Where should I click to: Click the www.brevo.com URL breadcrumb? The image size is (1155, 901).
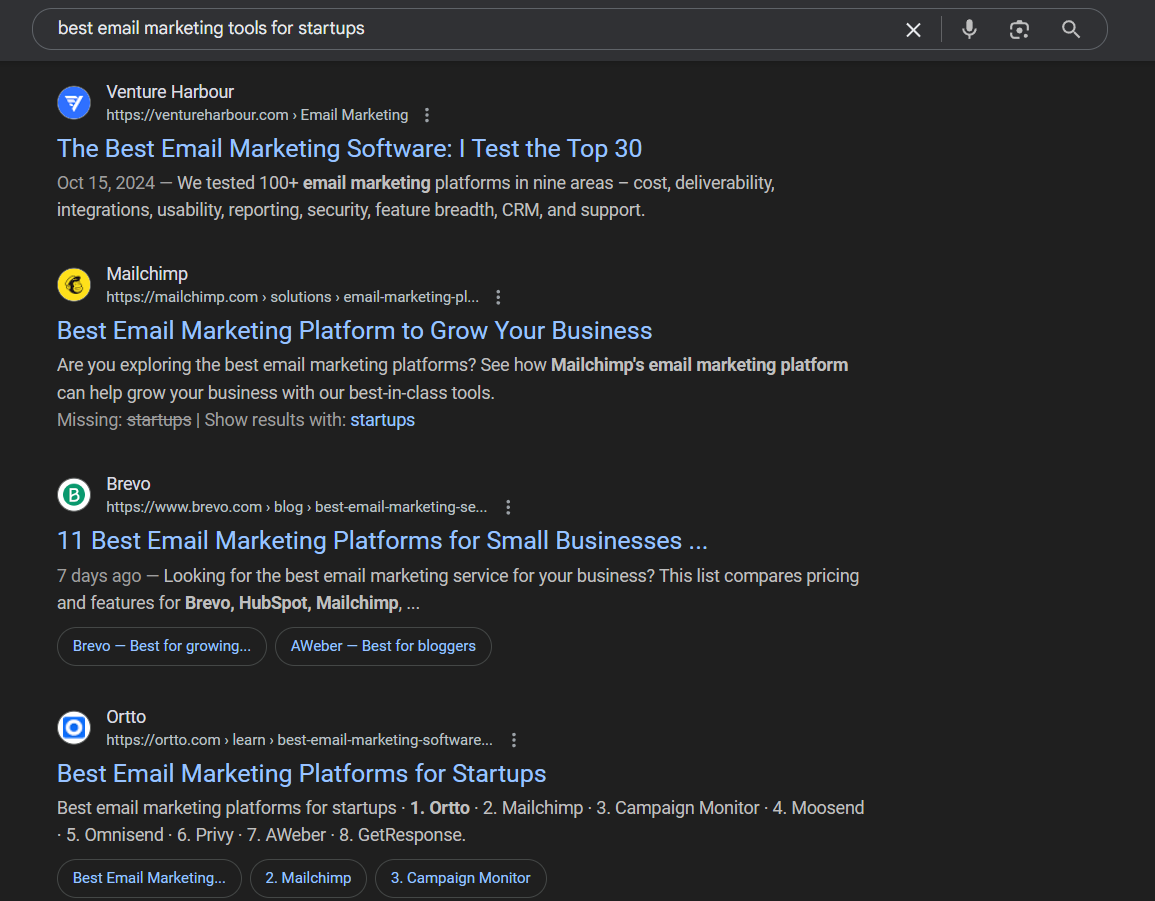pyautogui.click(x=296, y=507)
